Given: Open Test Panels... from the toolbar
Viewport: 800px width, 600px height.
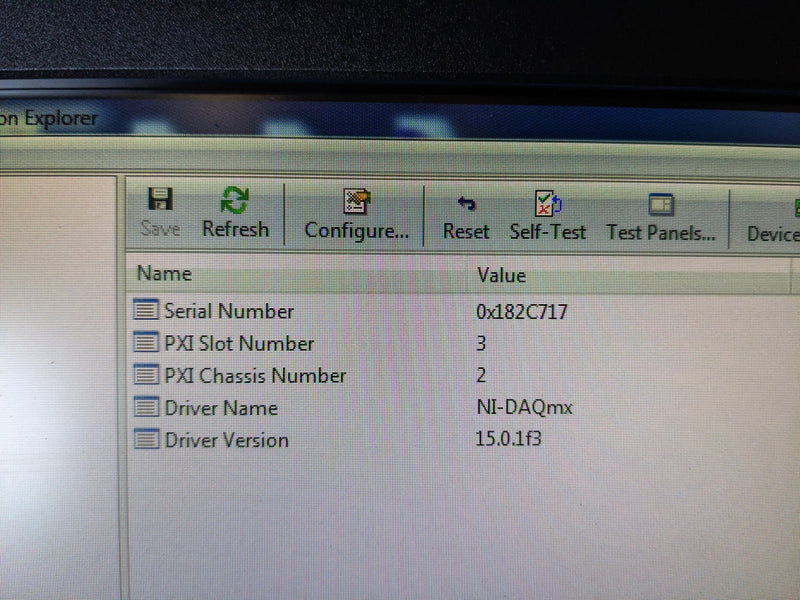Looking at the screenshot, I should pos(661,218).
